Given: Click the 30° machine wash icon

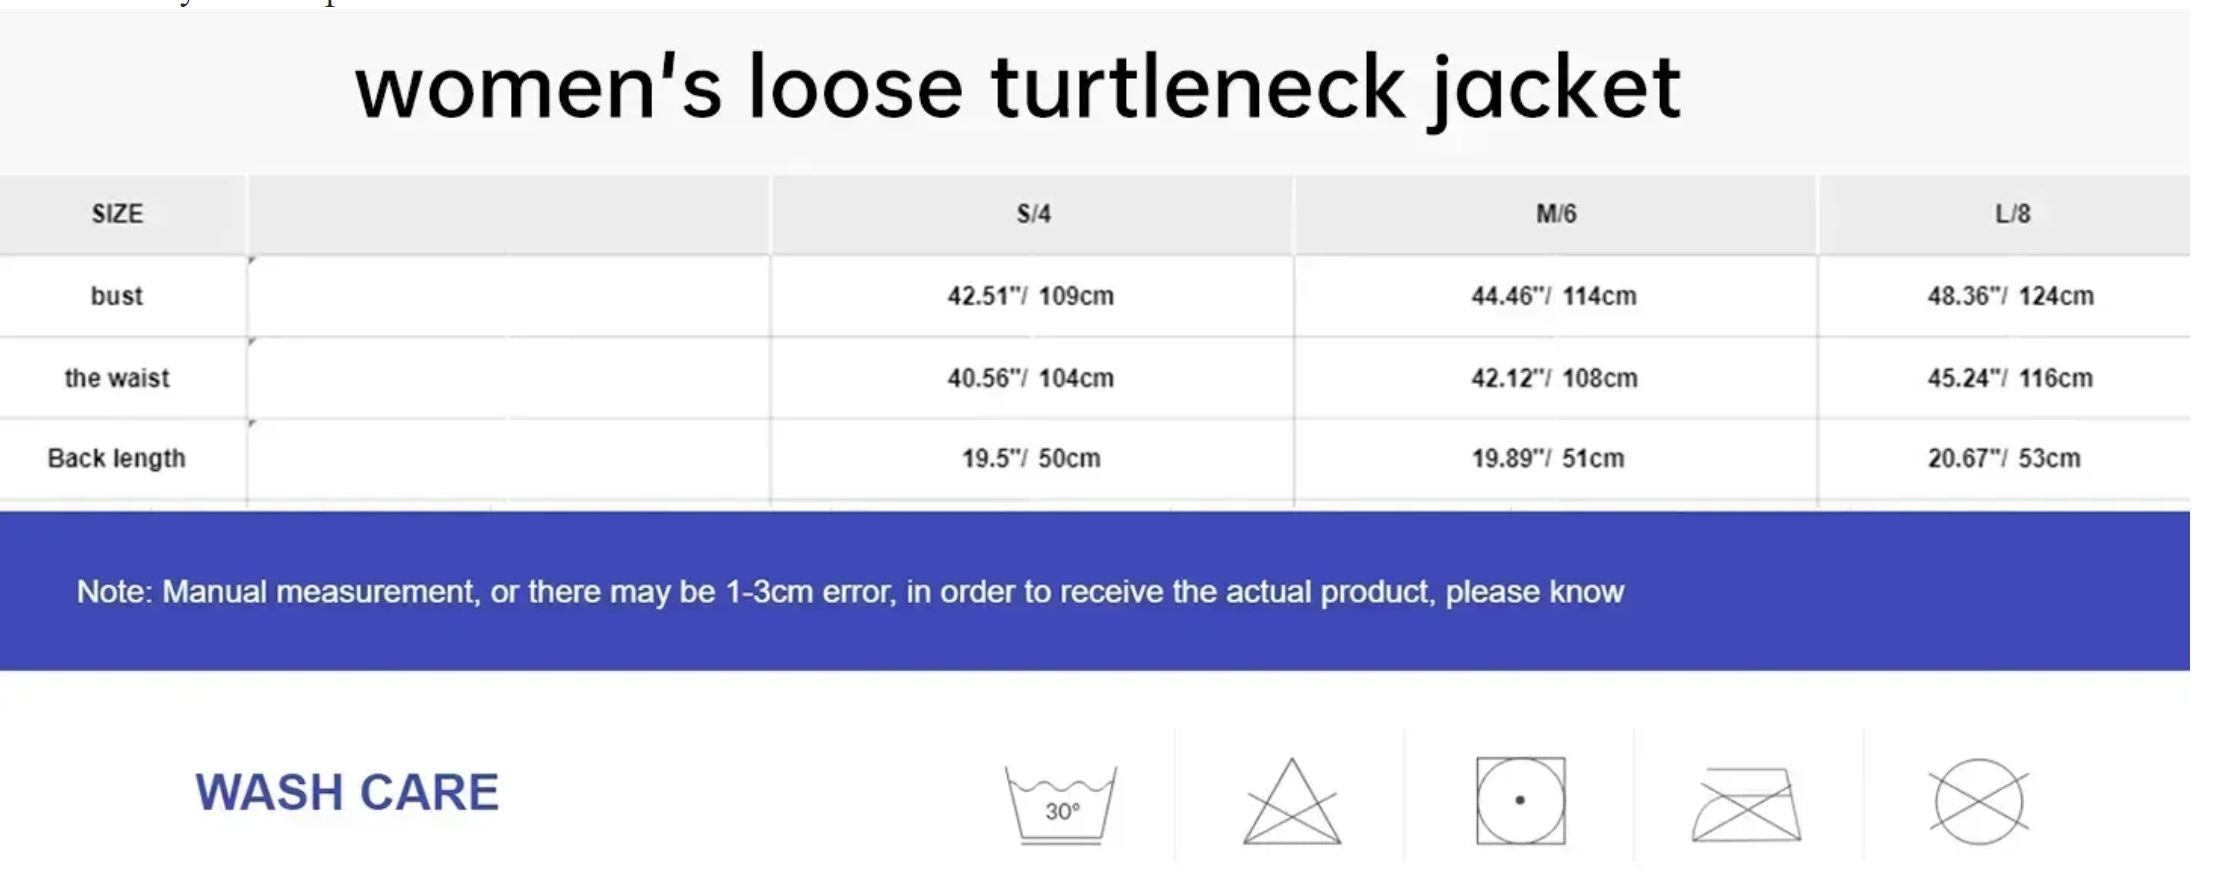Looking at the screenshot, I should click(x=1060, y=805).
